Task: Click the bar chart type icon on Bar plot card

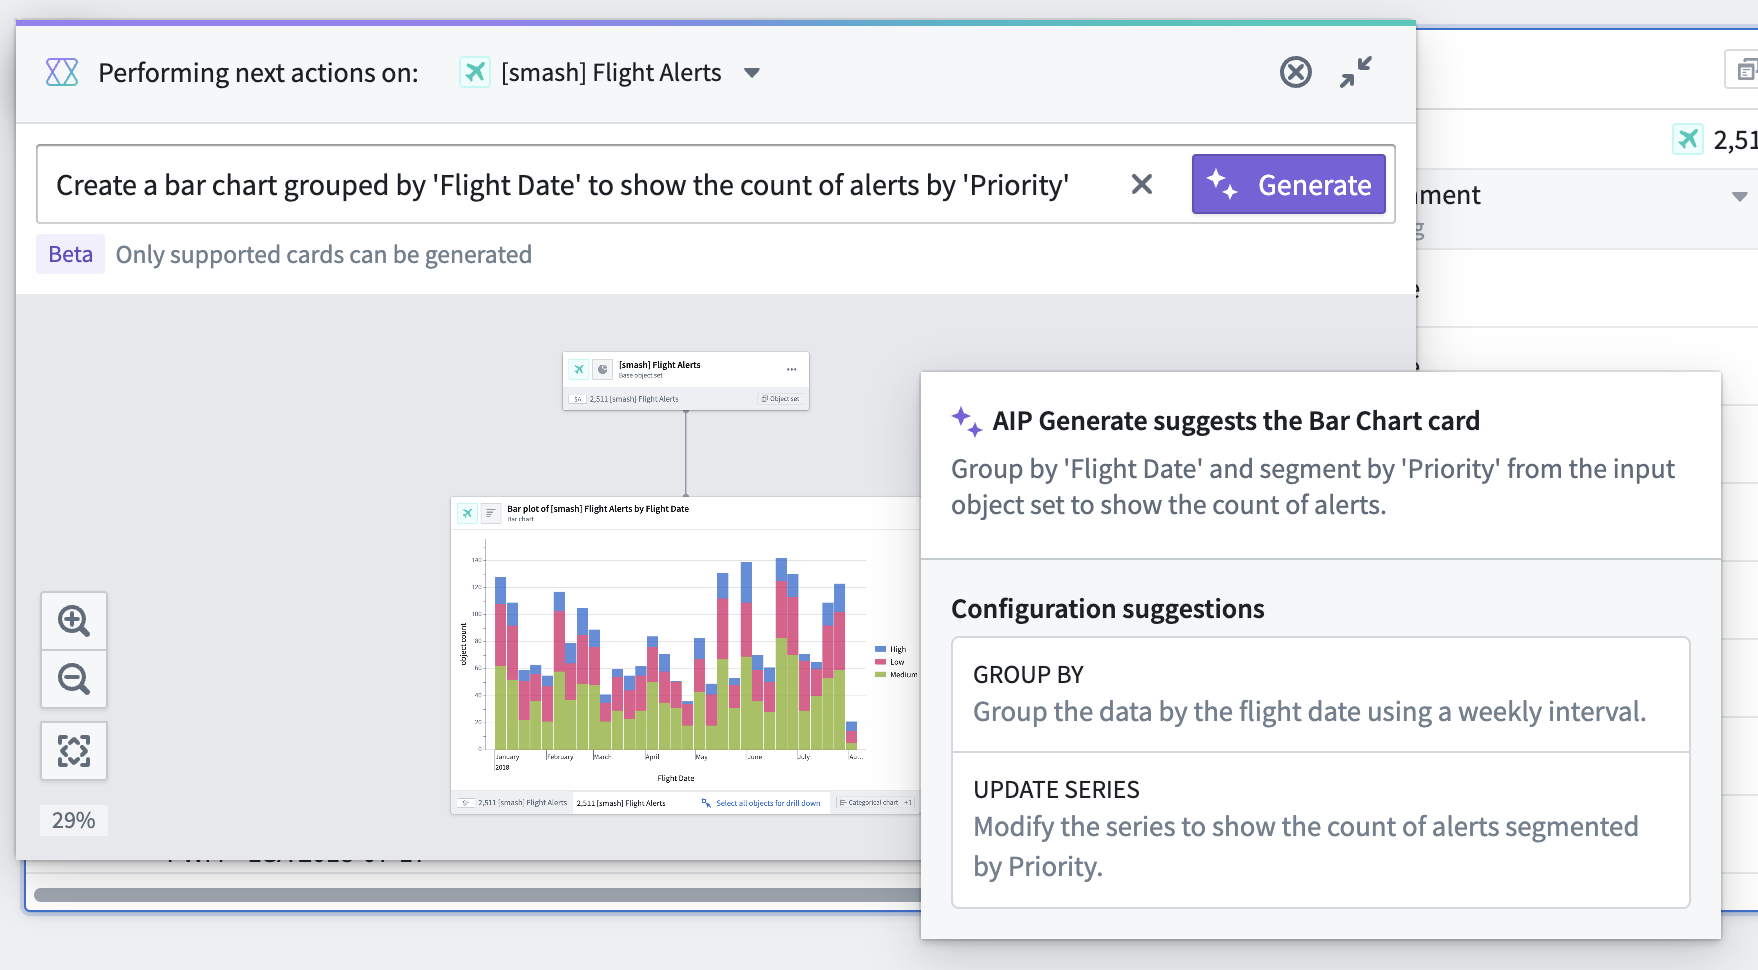Action: point(490,513)
